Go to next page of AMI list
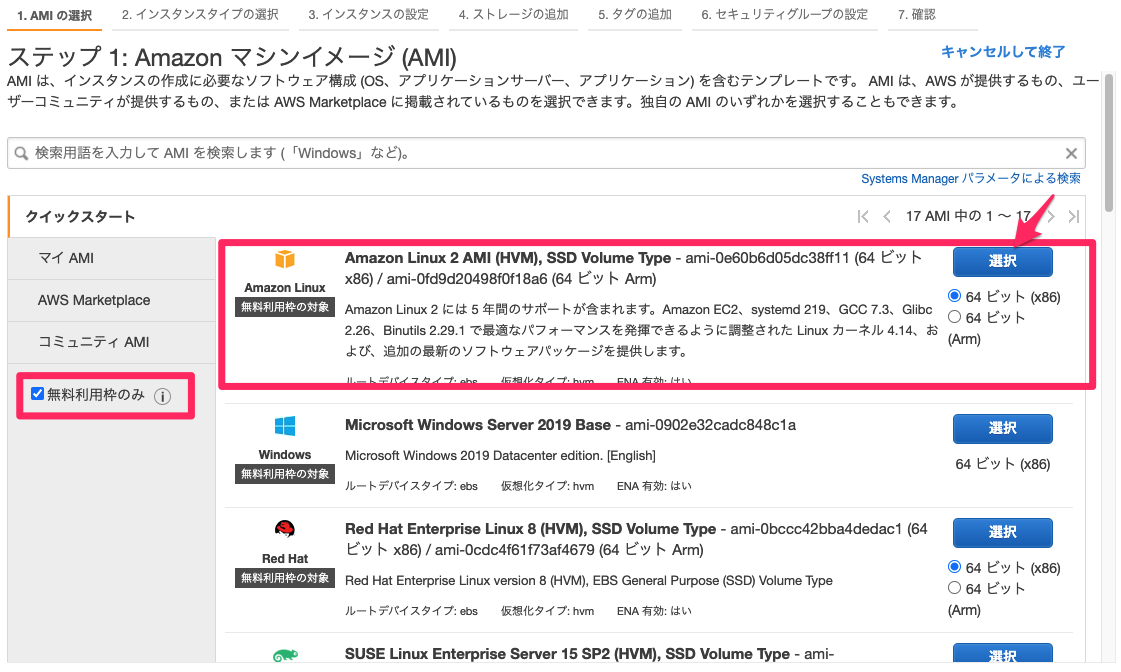The width and height of the screenshot is (1121, 672). pyautogui.click(x=1050, y=217)
